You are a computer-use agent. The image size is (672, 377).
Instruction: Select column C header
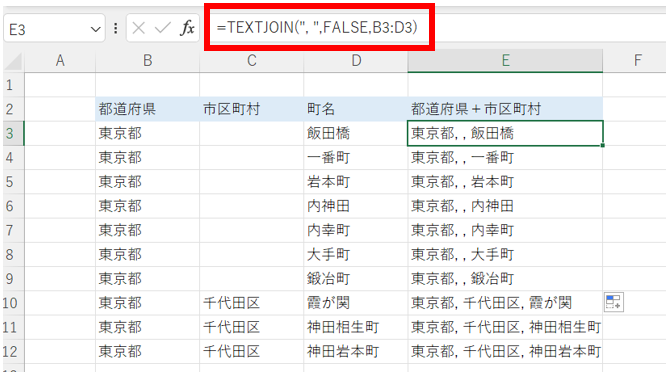click(252, 61)
